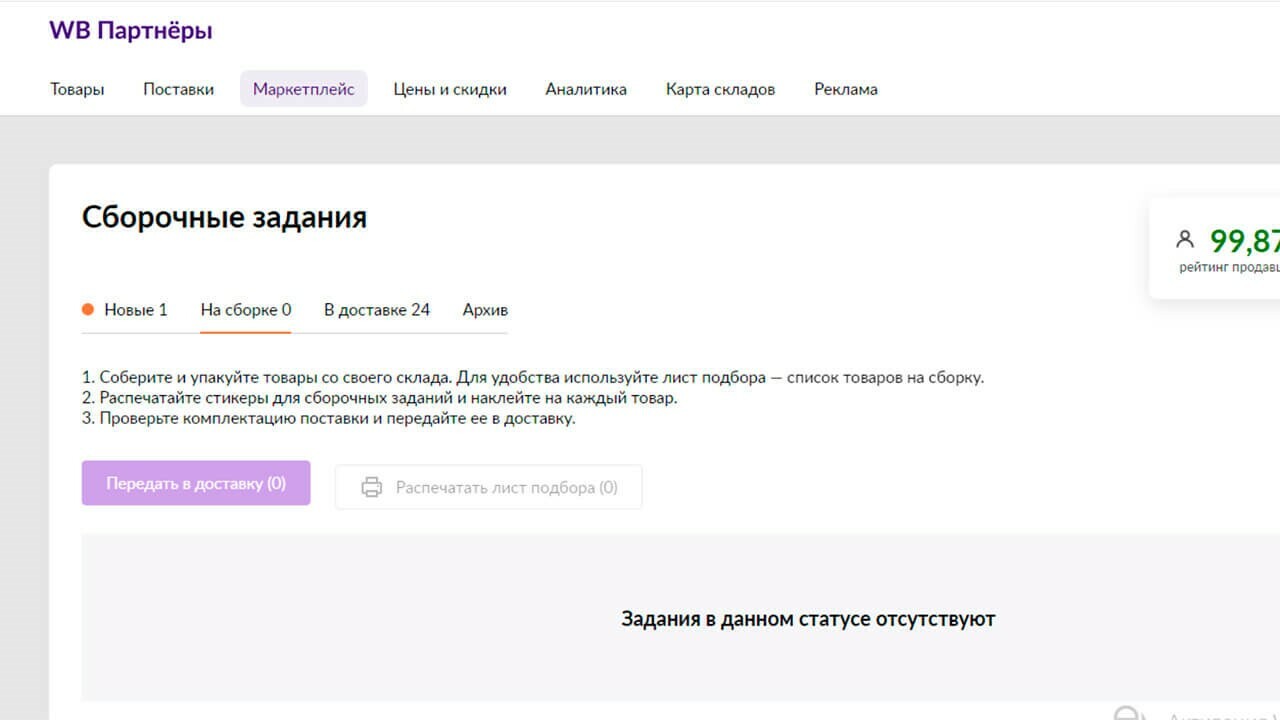The height and width of the screenshot is (720, 1280).
Task: Click instruction line starting Распечатайте стикеры
Action: (380, 398)
